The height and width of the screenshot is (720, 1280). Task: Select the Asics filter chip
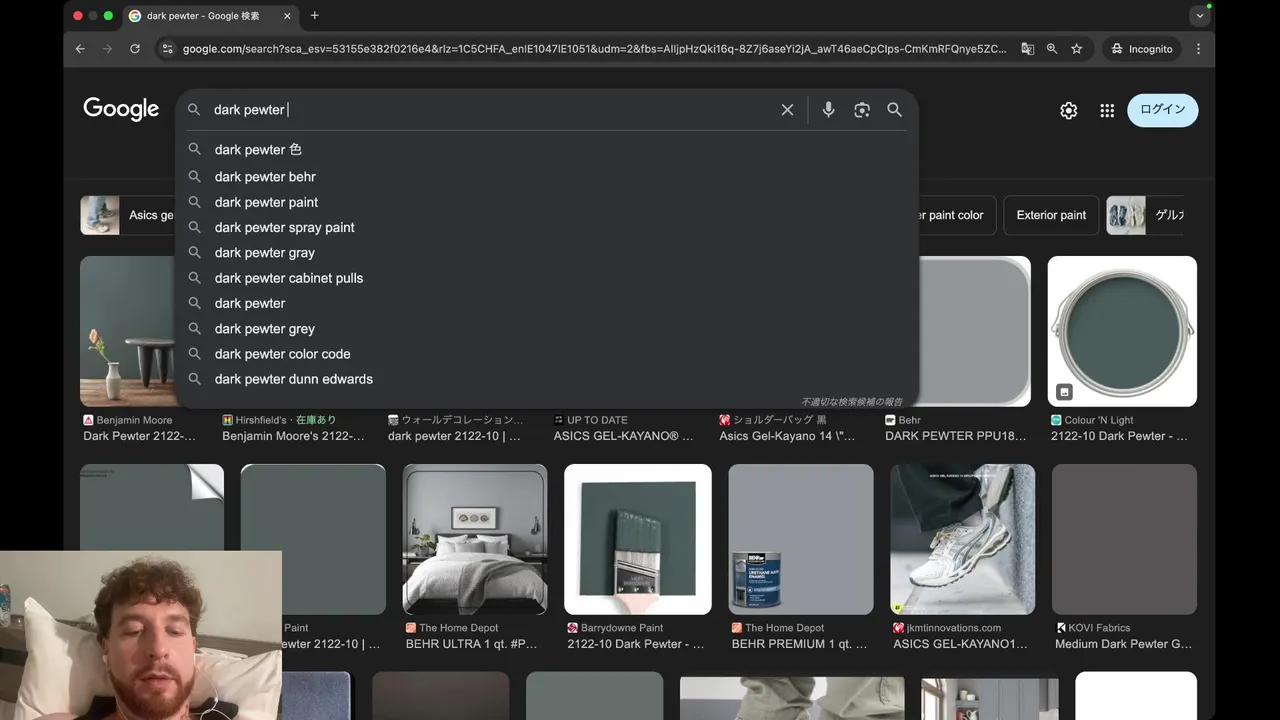(128, 215)
